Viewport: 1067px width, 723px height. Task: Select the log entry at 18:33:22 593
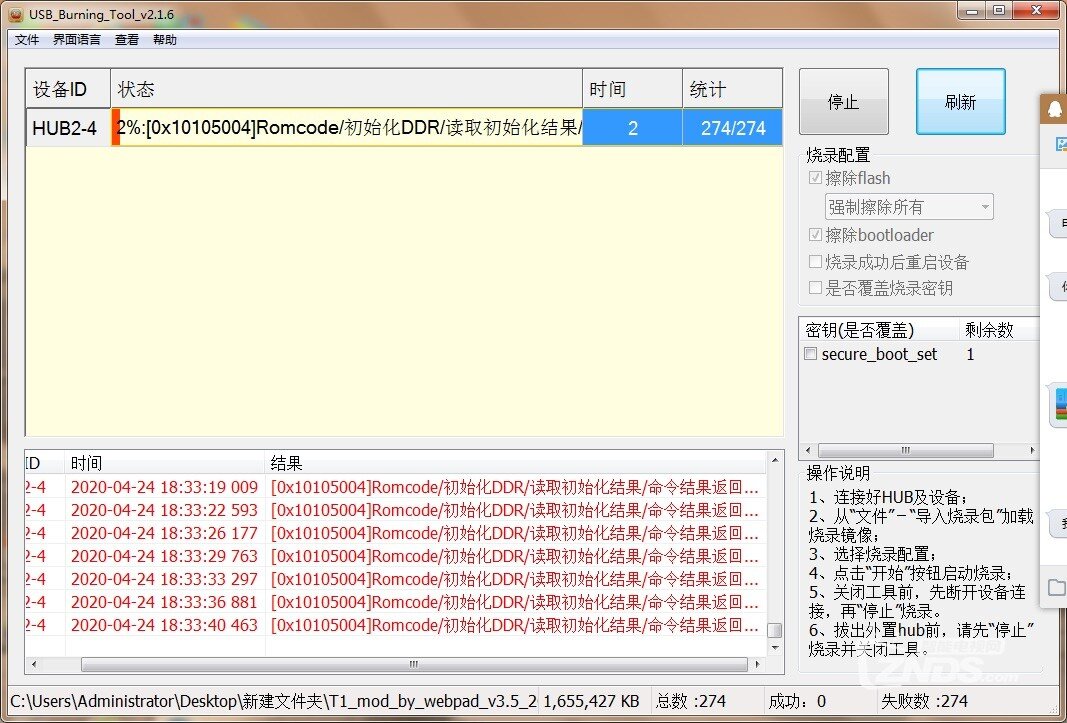395,510
